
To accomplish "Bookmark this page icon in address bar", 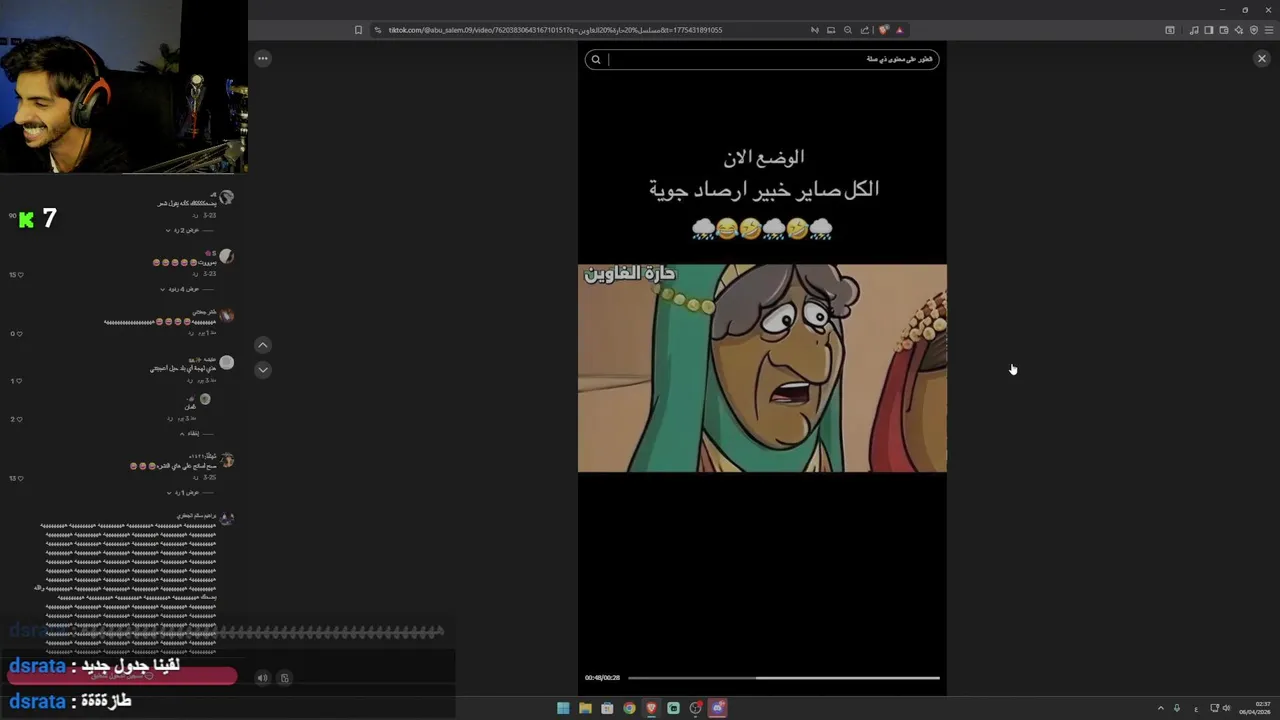I will coord(358,30).
